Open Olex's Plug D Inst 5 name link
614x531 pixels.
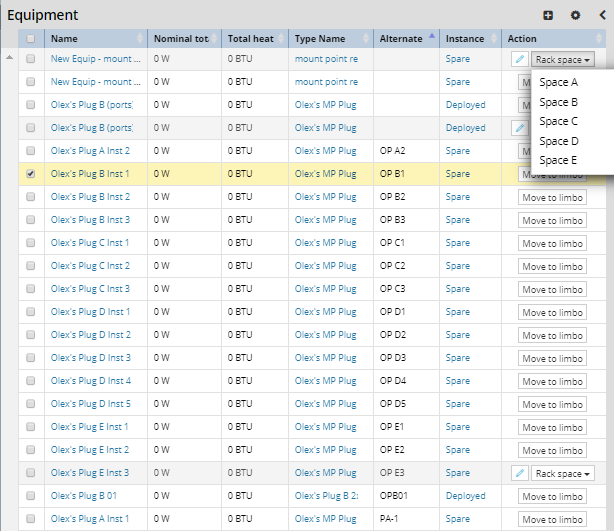tap(90, 404)
